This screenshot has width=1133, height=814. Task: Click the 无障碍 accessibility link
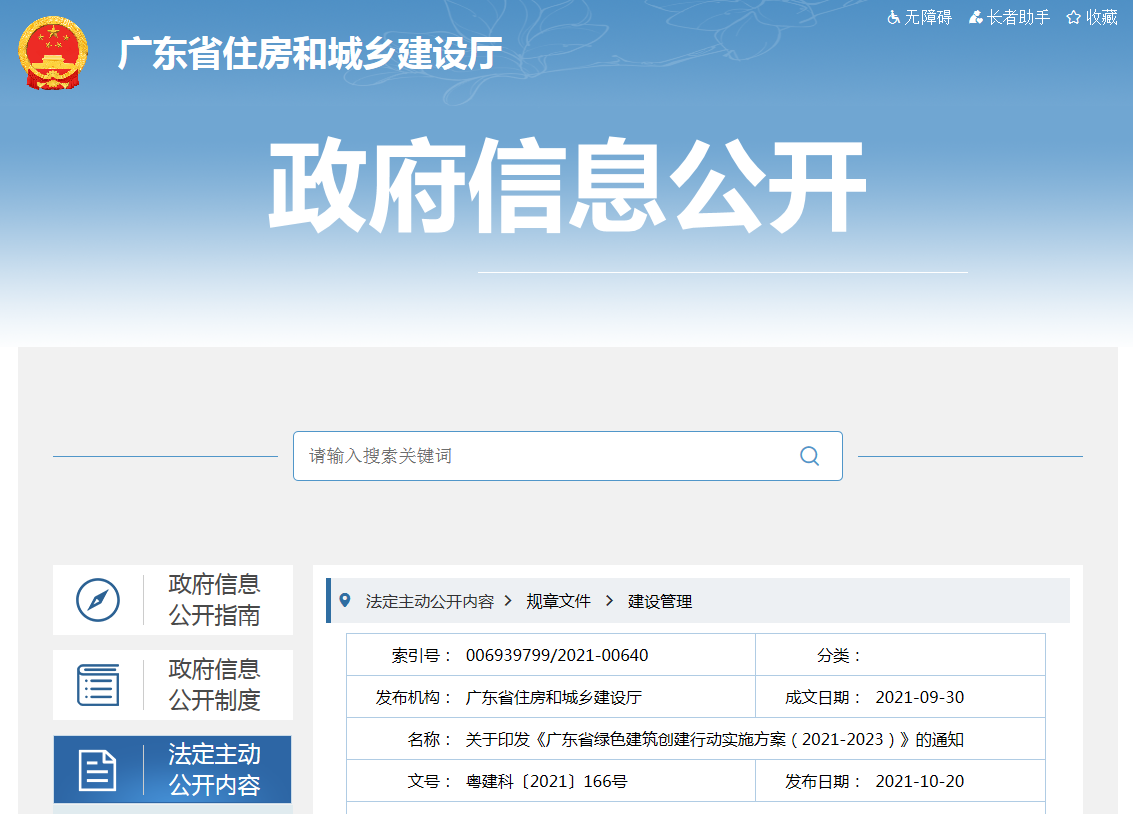pos(928,18)
